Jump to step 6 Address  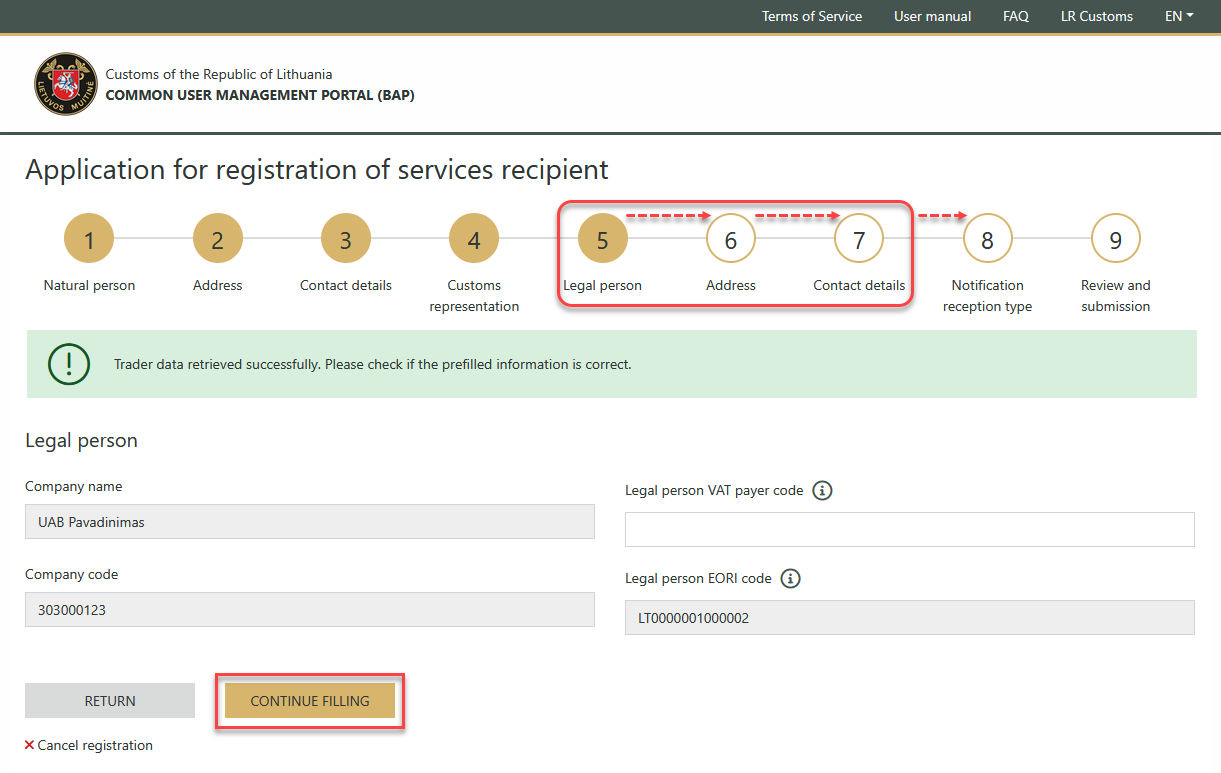coord(730,239)
